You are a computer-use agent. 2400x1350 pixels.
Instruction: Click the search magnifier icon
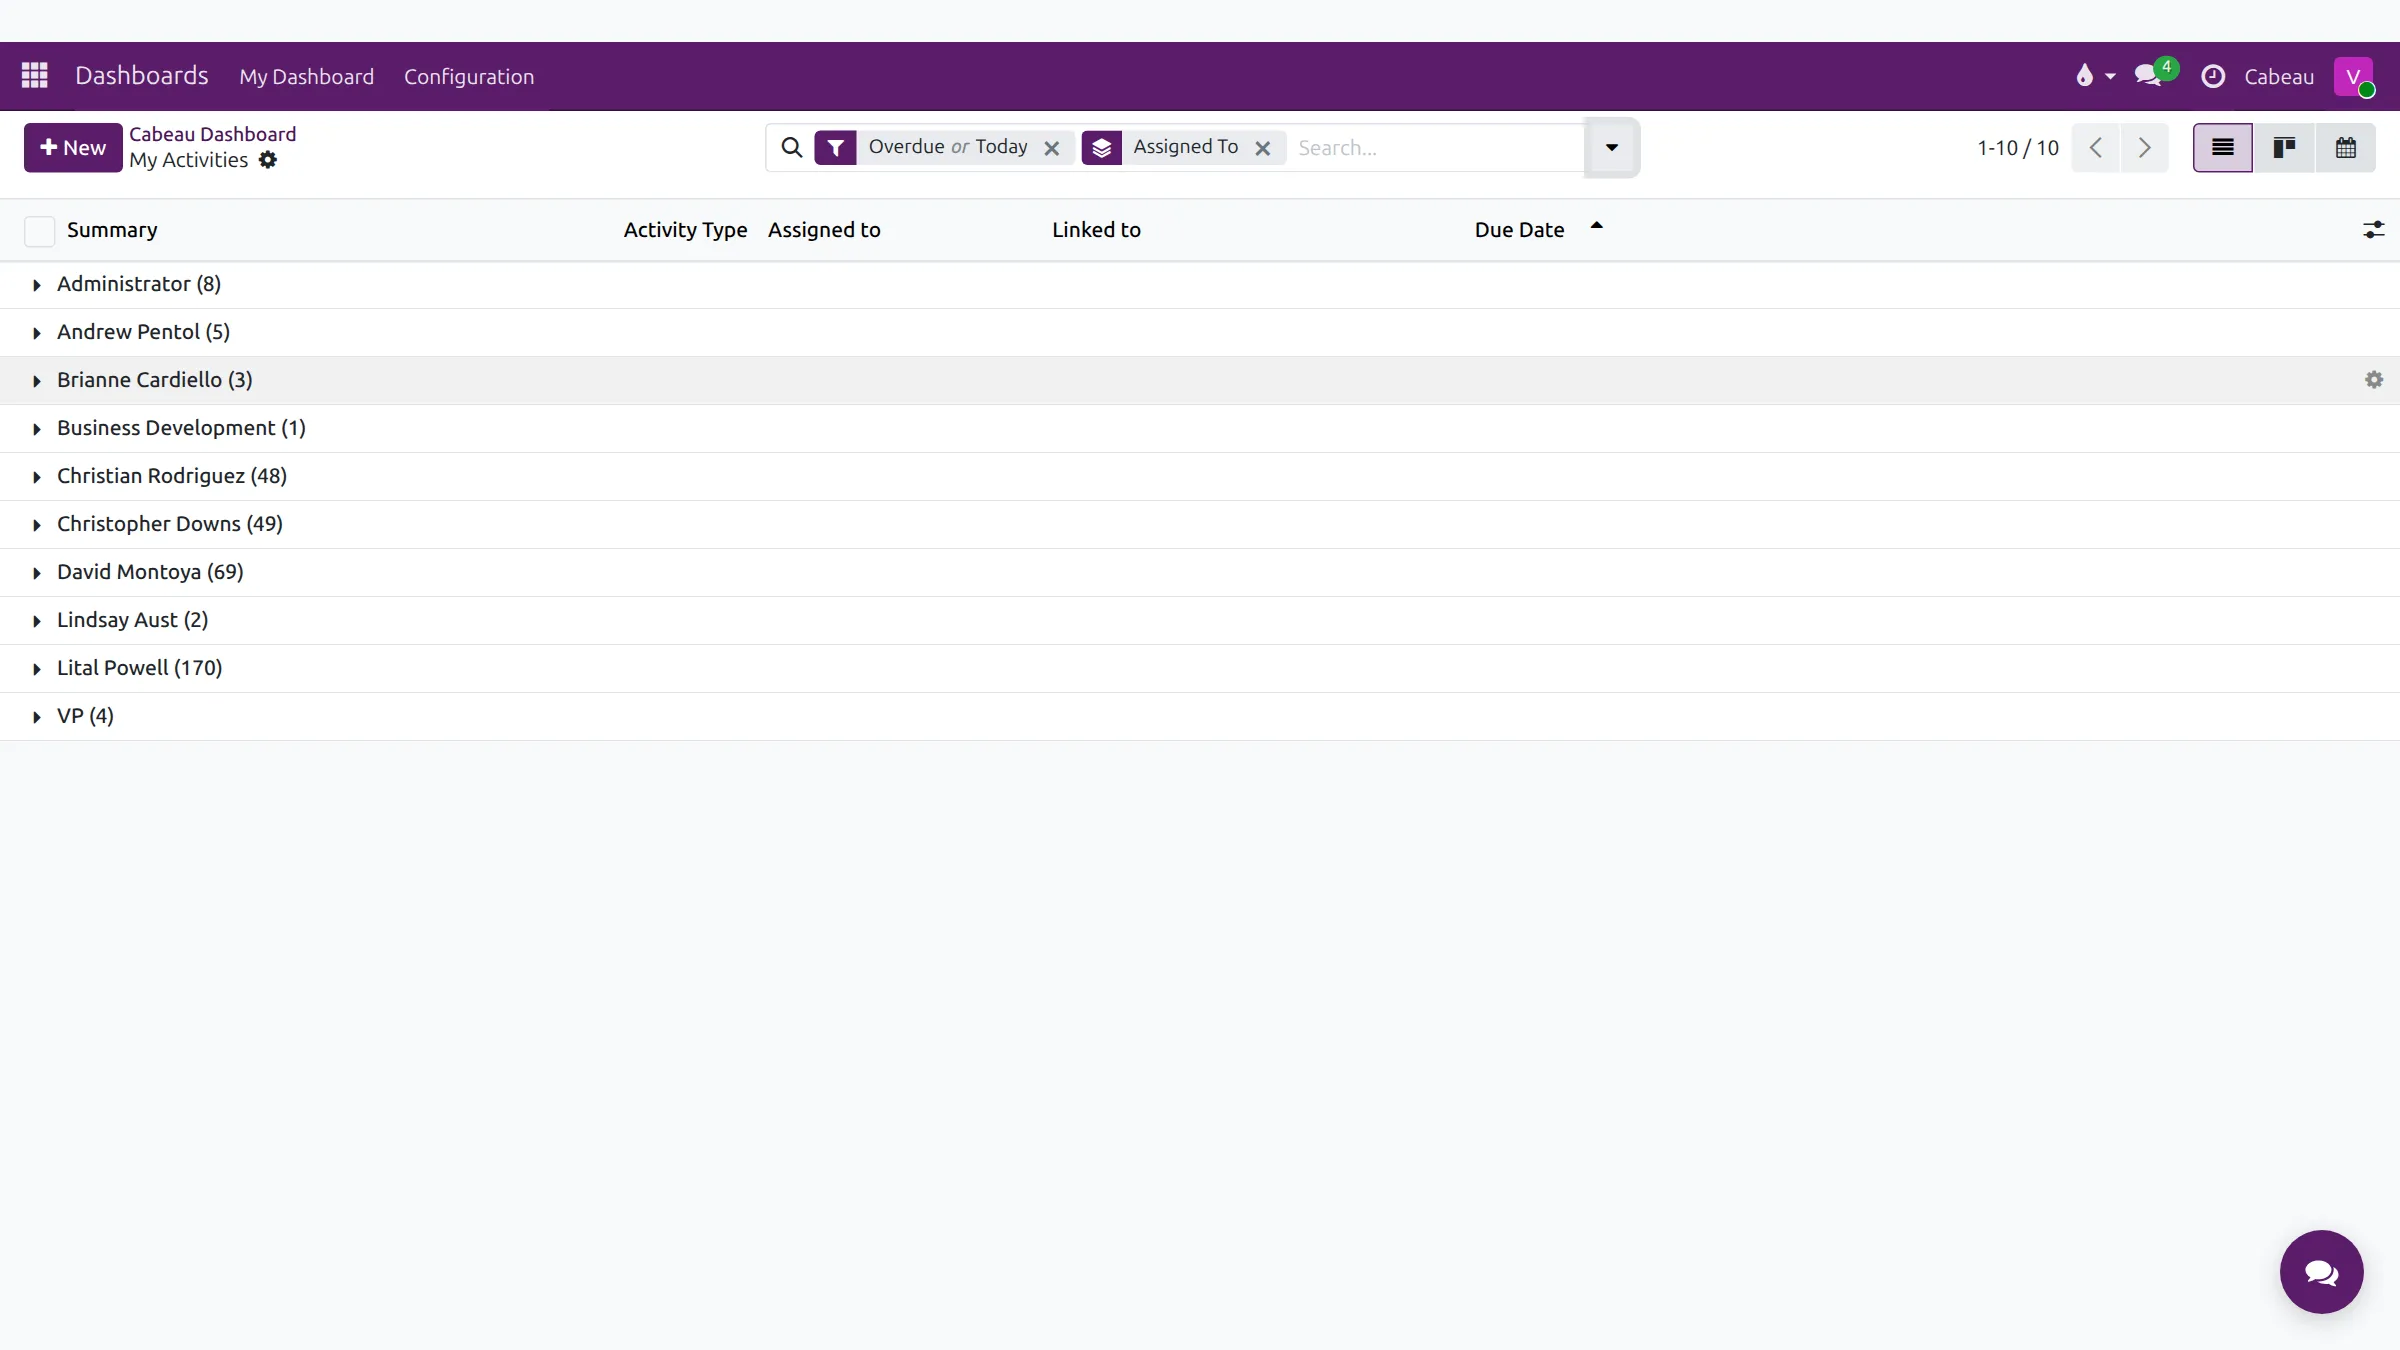pos(791,148)
